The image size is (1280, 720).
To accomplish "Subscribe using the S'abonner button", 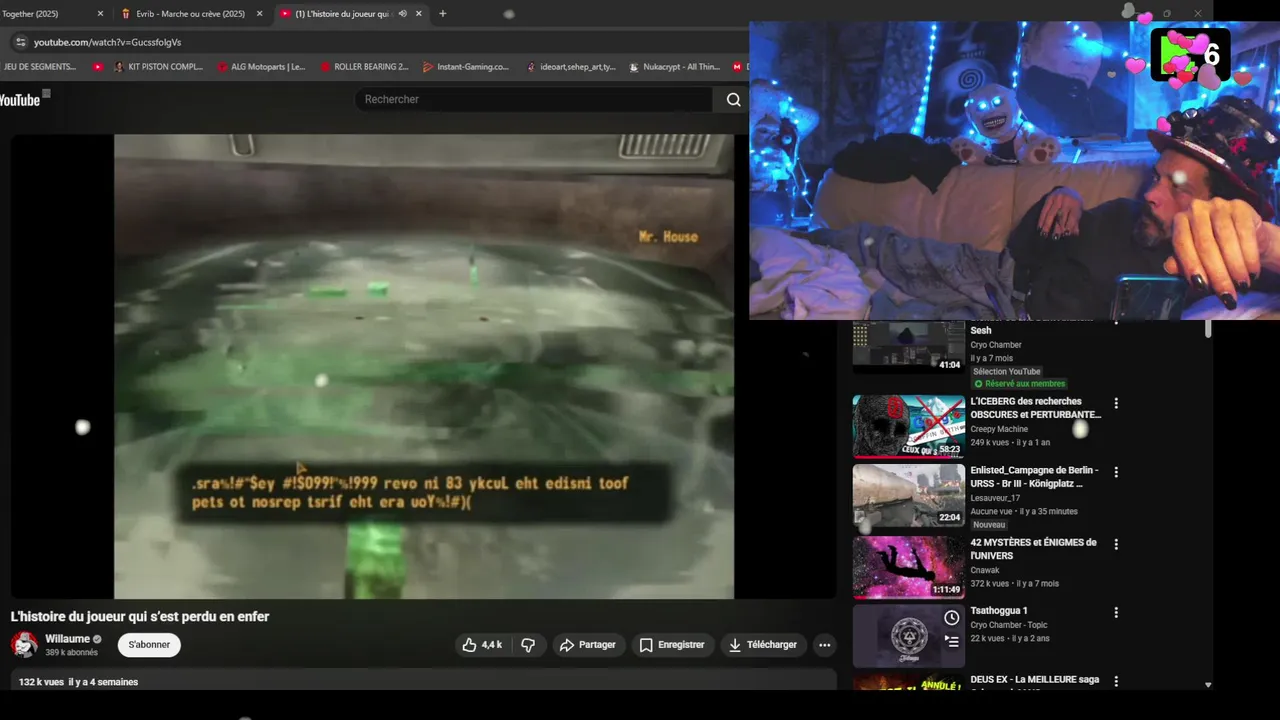I will (149, 645).
